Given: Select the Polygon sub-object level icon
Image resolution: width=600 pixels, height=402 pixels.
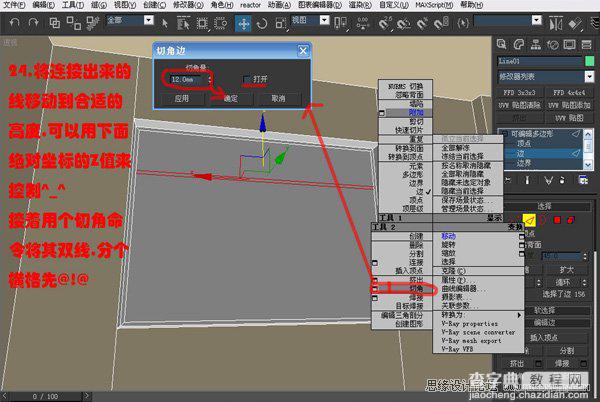Looking at the screenshot, I should coord(557,220).
